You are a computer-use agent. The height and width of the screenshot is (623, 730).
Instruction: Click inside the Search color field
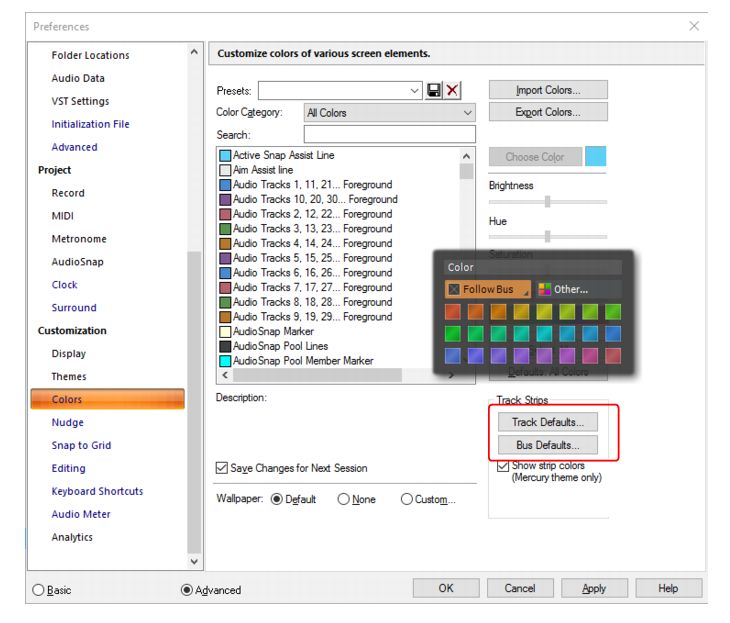tap(390, 134)
